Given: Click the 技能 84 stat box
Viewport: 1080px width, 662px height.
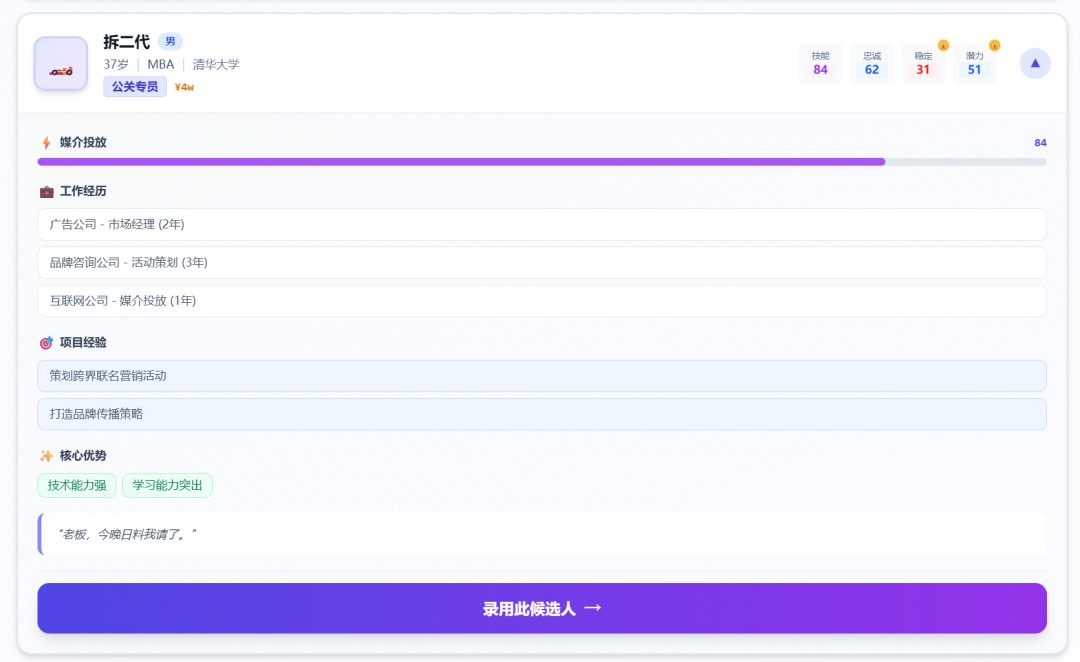Looking at the screenshot, I should pyautogui.click(x=820, y=63).
